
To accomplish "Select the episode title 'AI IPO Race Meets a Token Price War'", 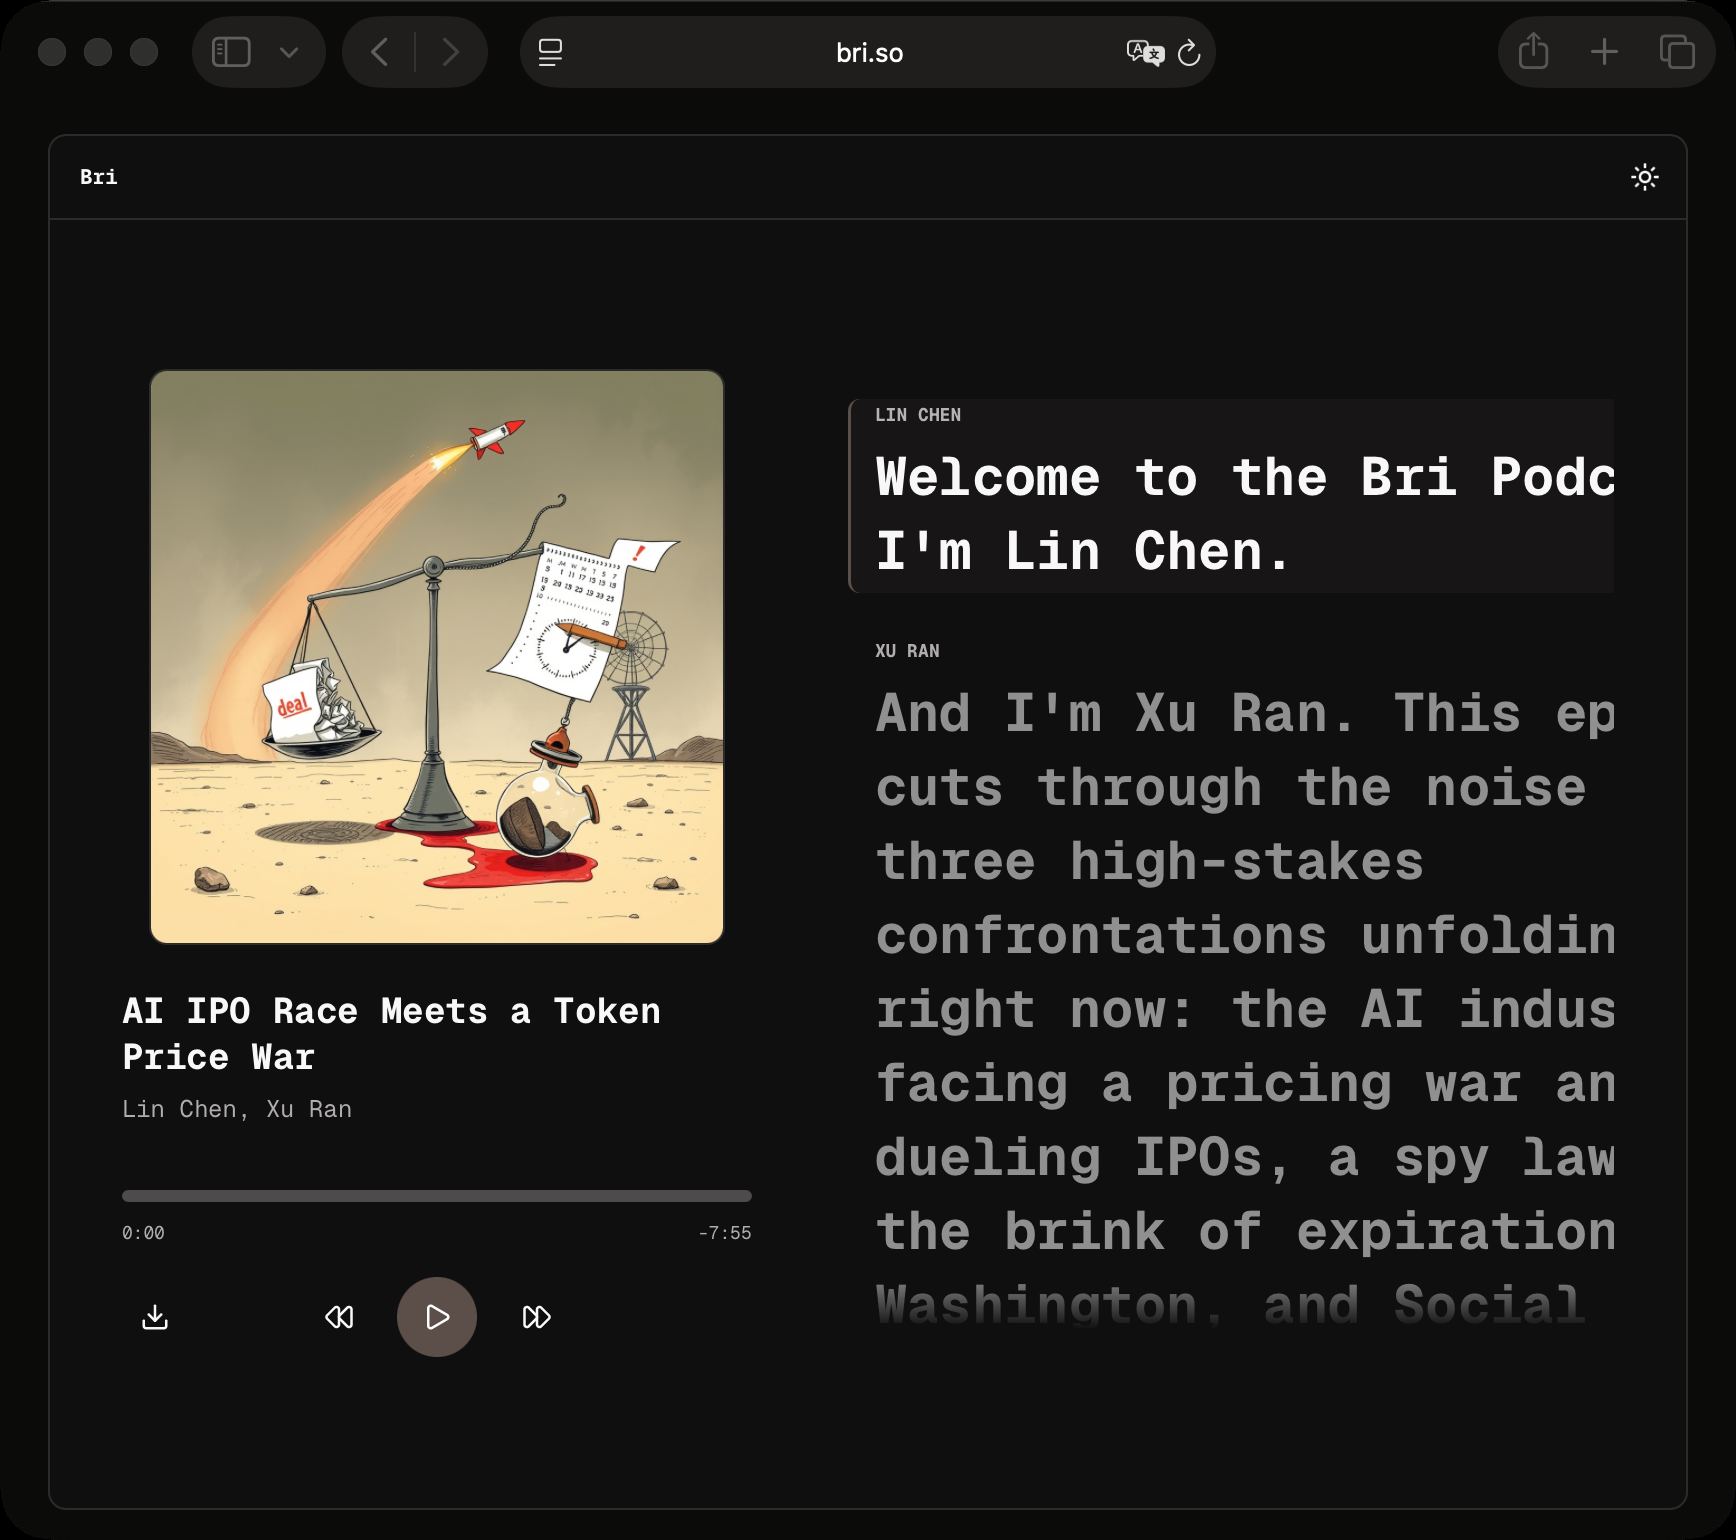I will (392, 1034).
